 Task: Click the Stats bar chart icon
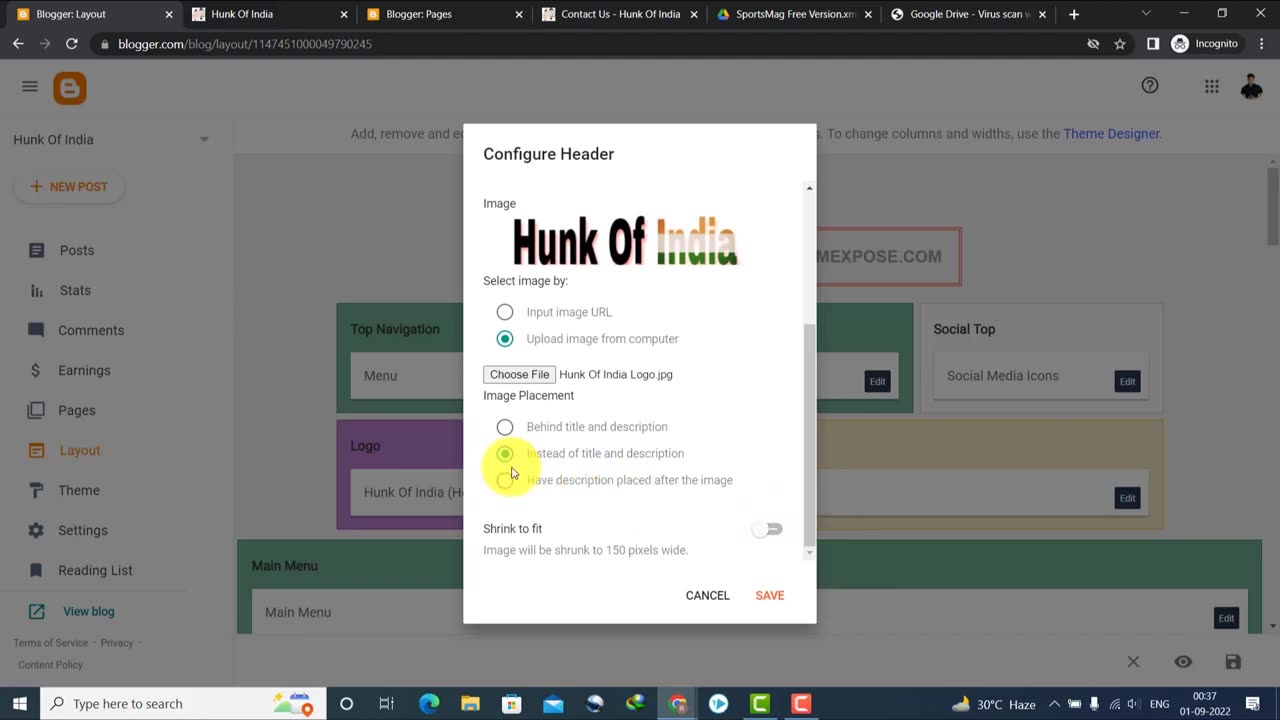[36, 290]
